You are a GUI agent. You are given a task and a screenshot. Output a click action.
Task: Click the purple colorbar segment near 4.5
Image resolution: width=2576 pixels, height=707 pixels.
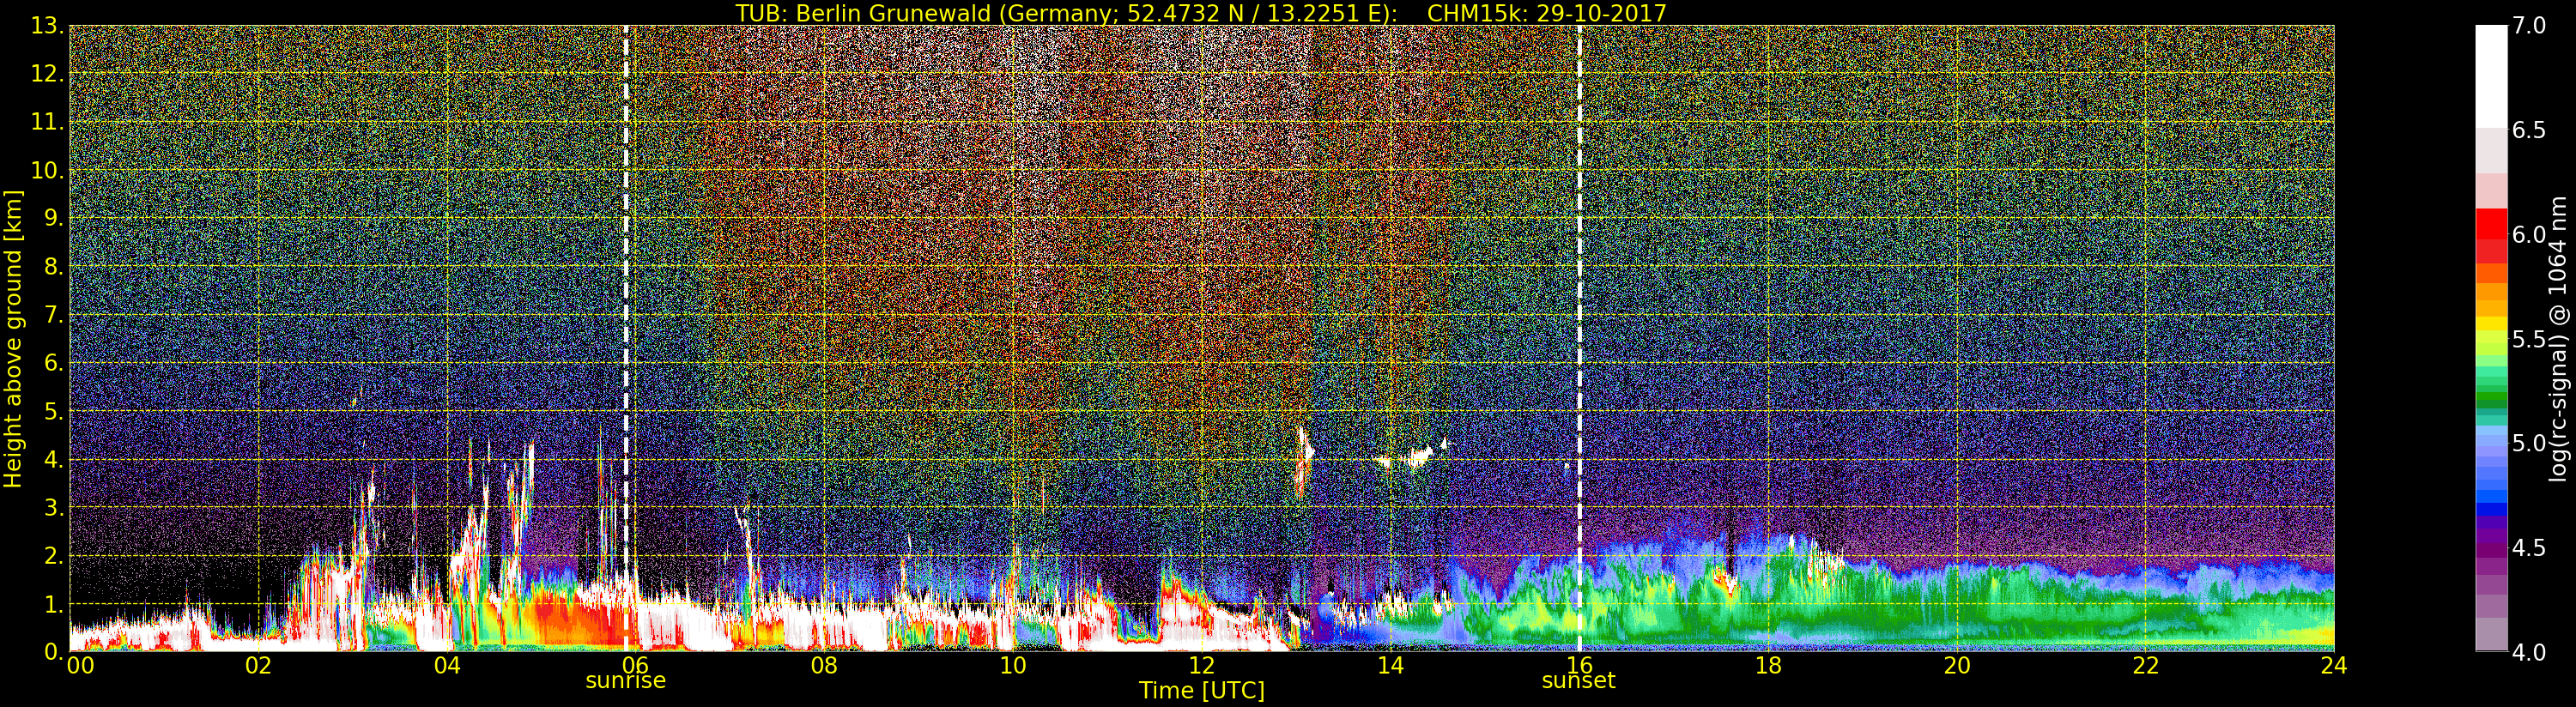(2491, 548)
